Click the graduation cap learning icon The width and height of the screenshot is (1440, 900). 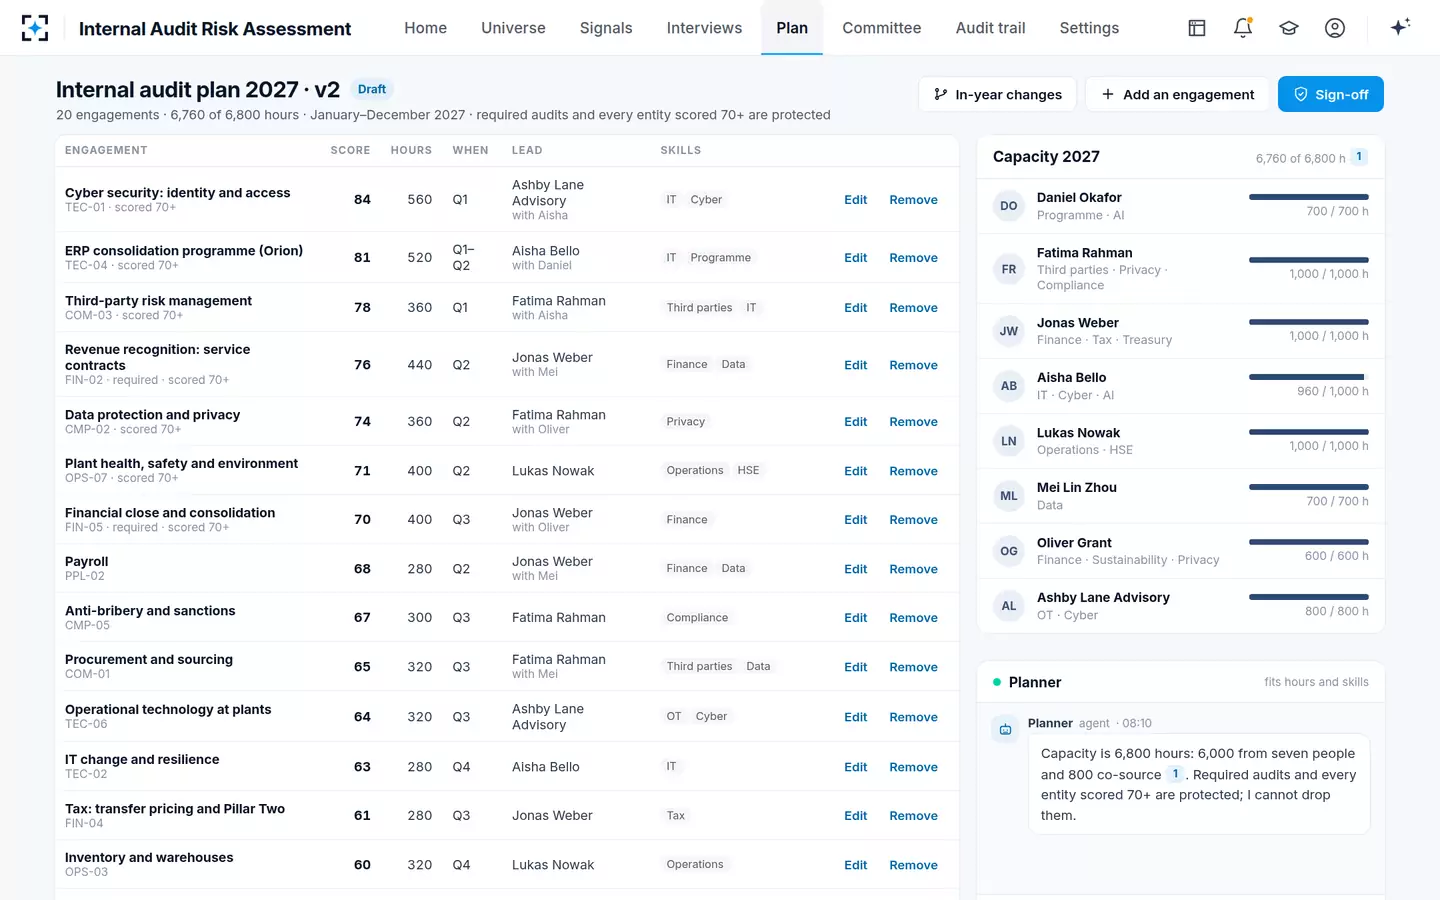[1289, 28]
